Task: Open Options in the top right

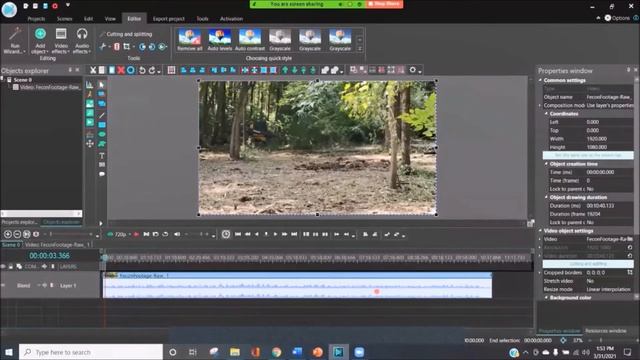Action: click(x=617, y=18)
